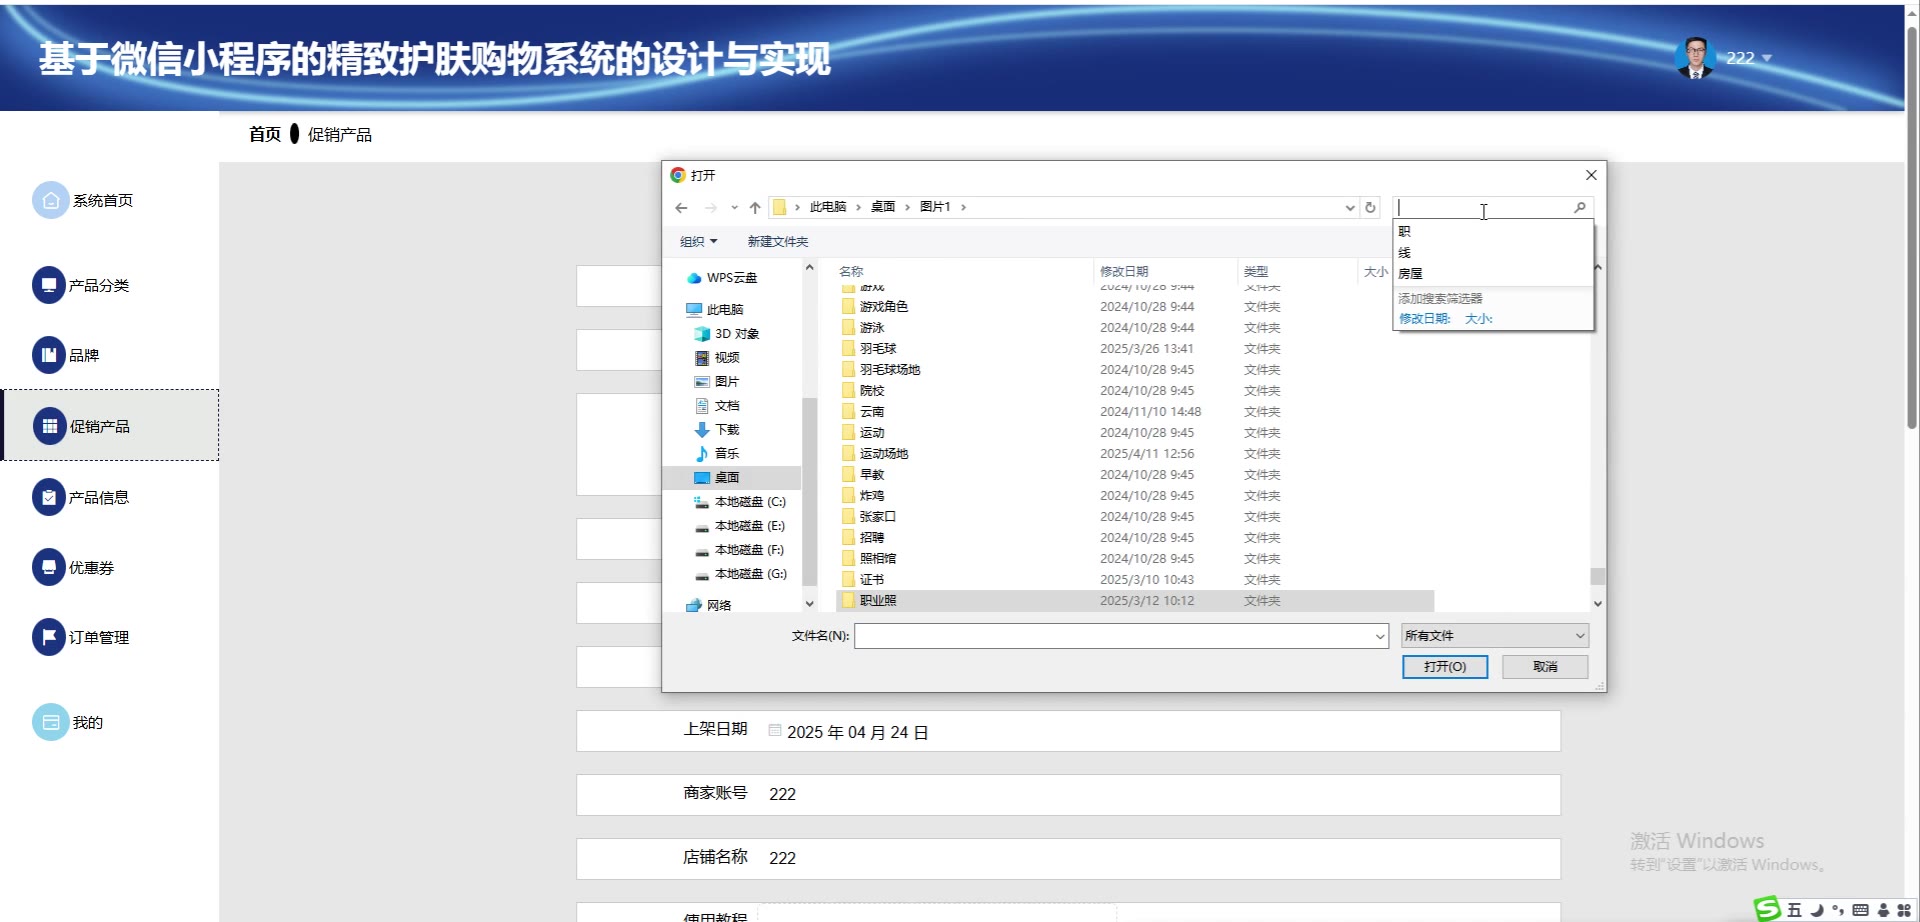Go back in the file dialog

[x=681, y=208]
